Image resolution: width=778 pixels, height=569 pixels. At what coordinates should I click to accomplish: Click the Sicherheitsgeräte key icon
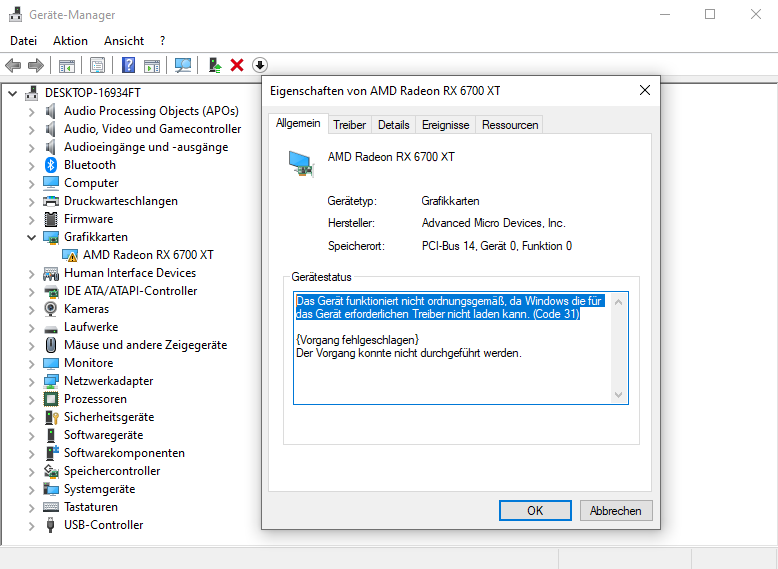[52, 417]
